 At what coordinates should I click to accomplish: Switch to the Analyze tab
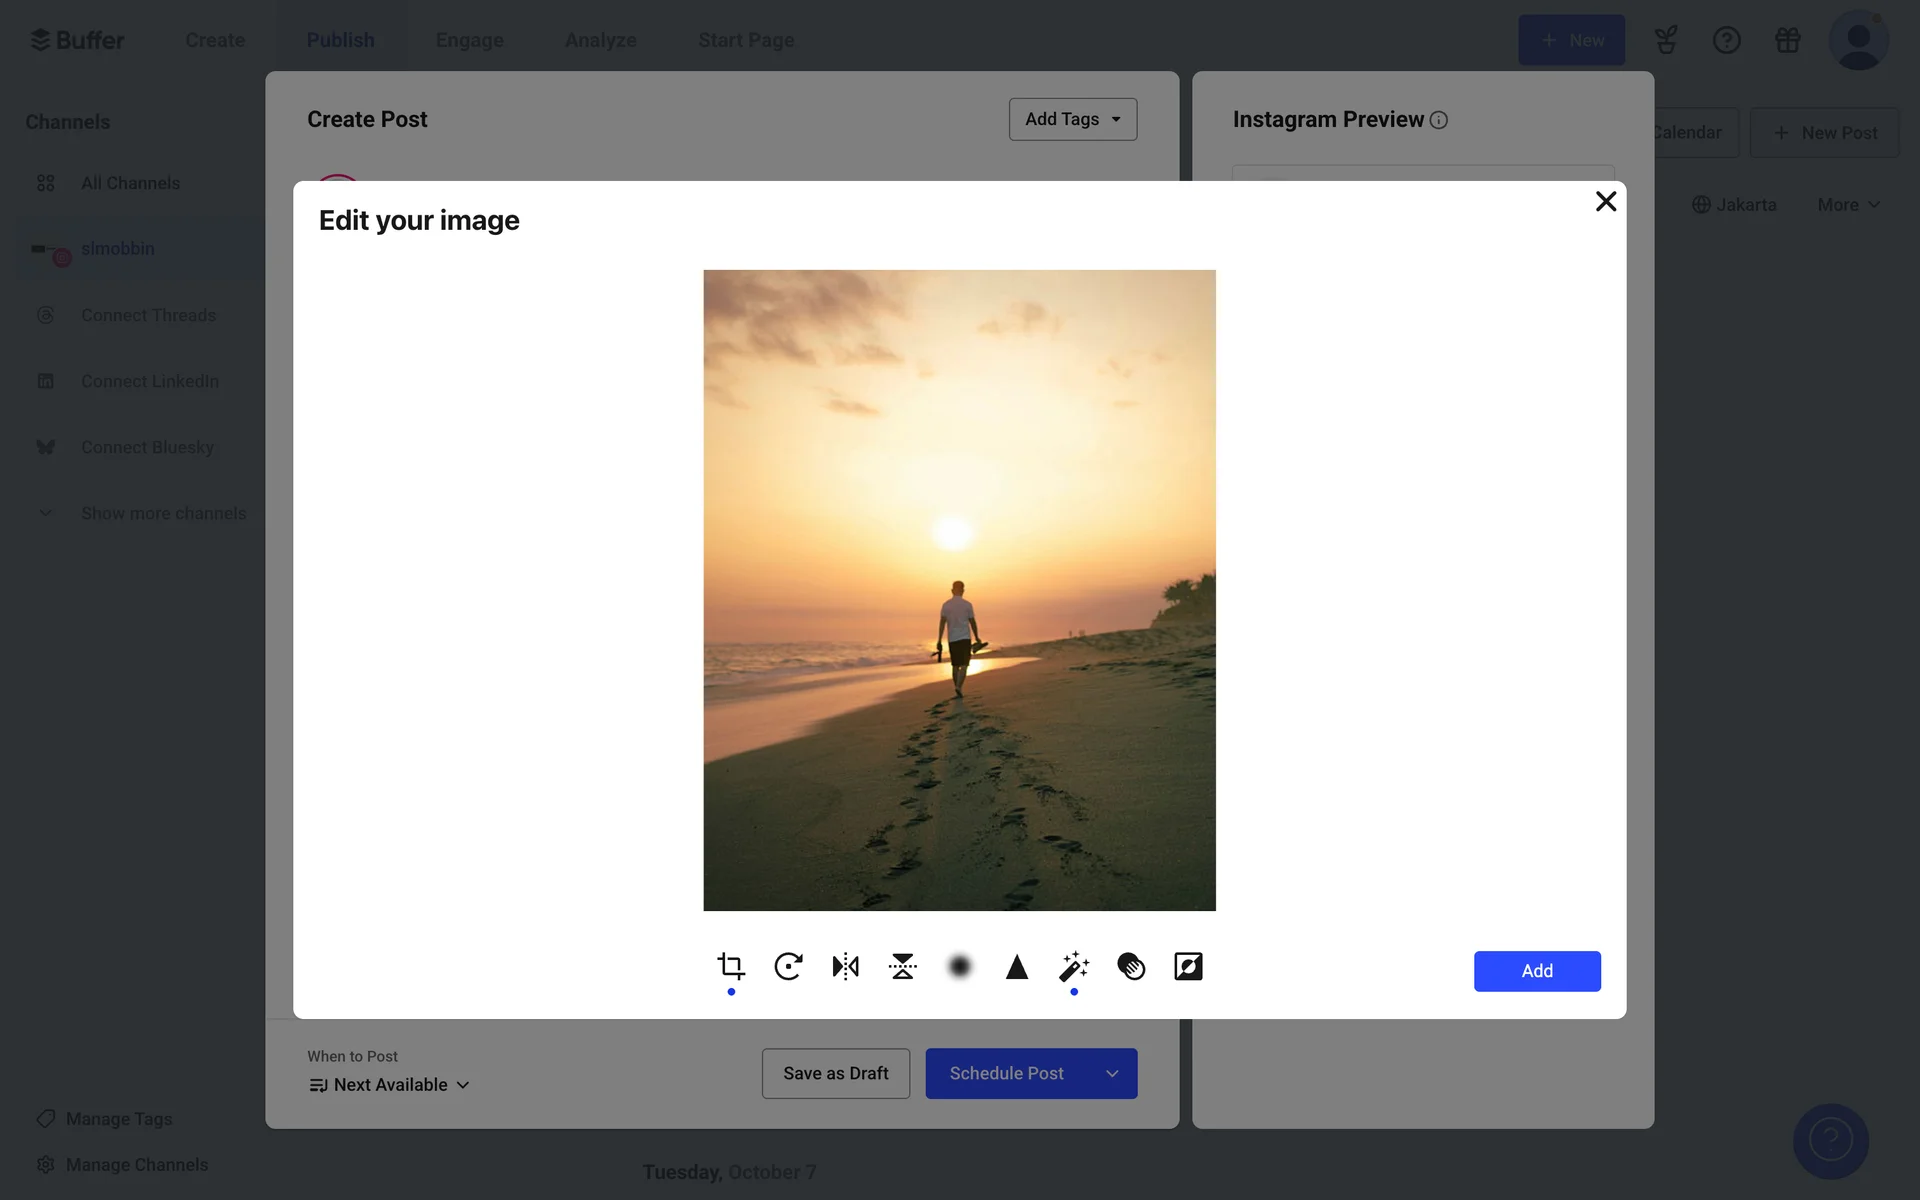pyautogui.click(x=600, y=40)
